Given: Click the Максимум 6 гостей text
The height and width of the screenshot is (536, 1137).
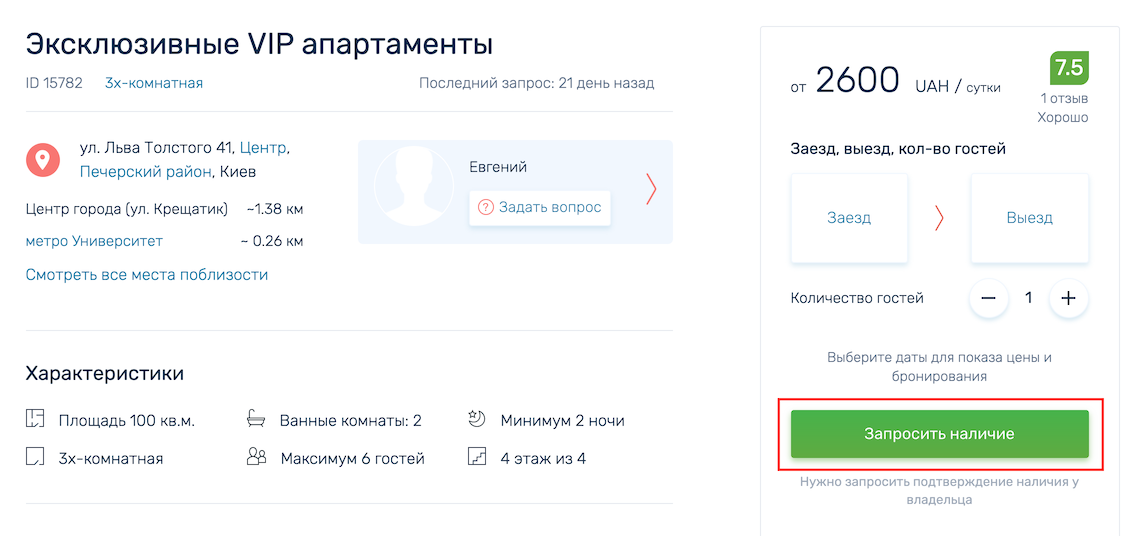Looking at the screenshot, I should tap(352, 459).
